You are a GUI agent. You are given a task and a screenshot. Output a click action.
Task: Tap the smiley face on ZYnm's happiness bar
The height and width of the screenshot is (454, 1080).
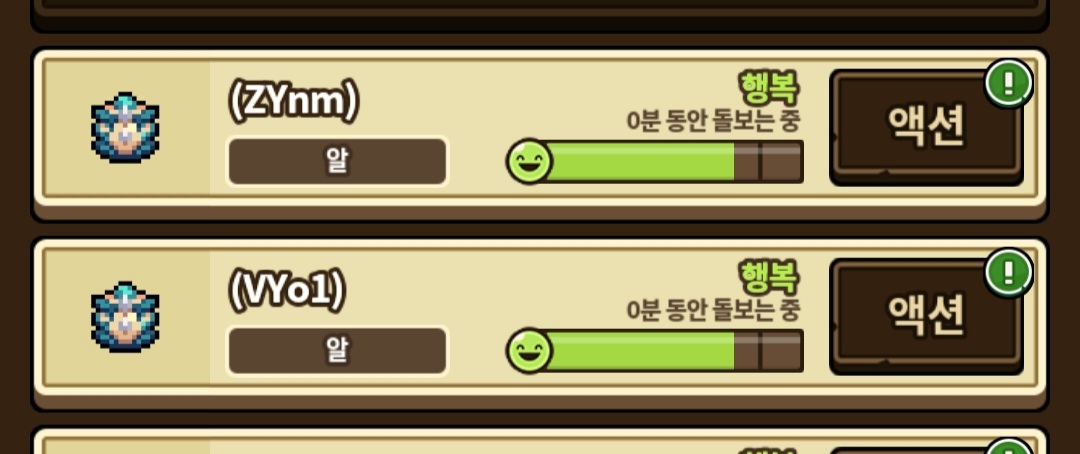(529, 162)
